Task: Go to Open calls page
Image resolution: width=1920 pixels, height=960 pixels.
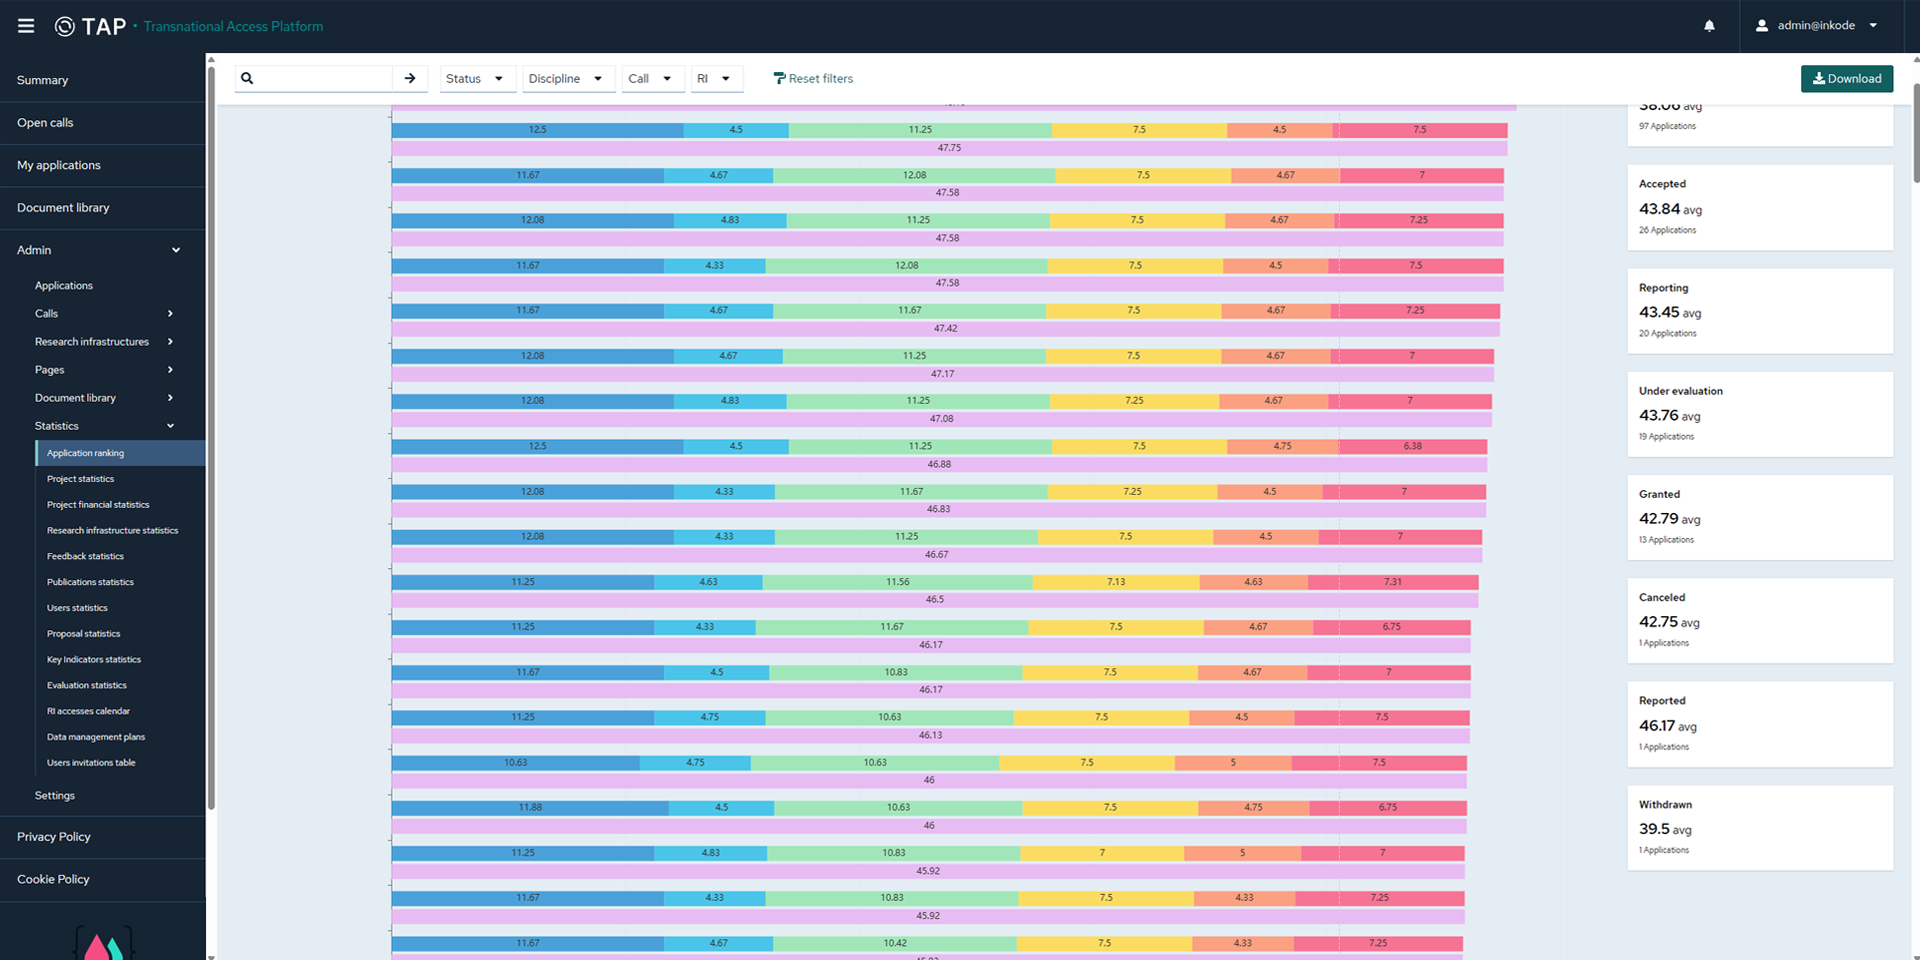Action: pyautogui.click(x=45, y=123)
